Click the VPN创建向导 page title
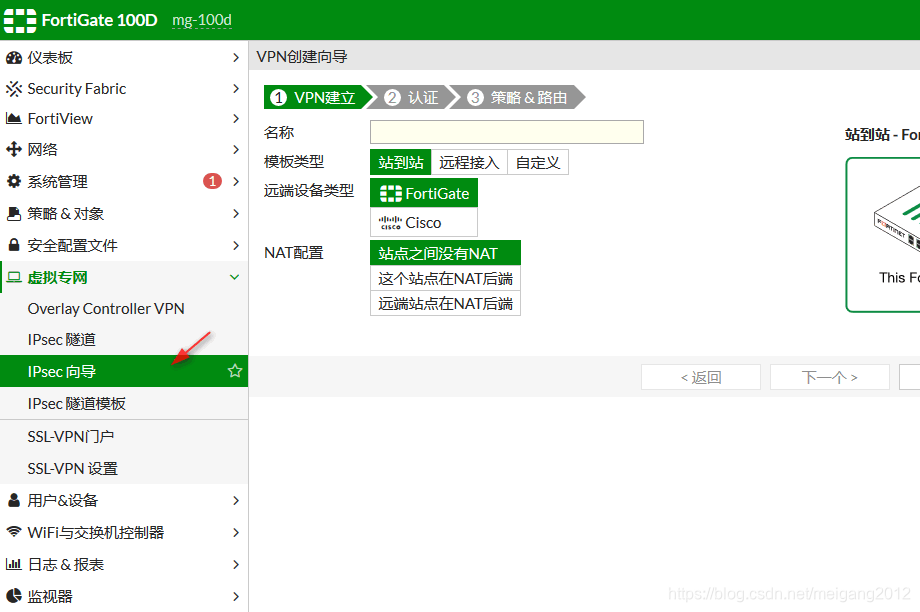This screenshot has width=920, height=612. (302, 56)
